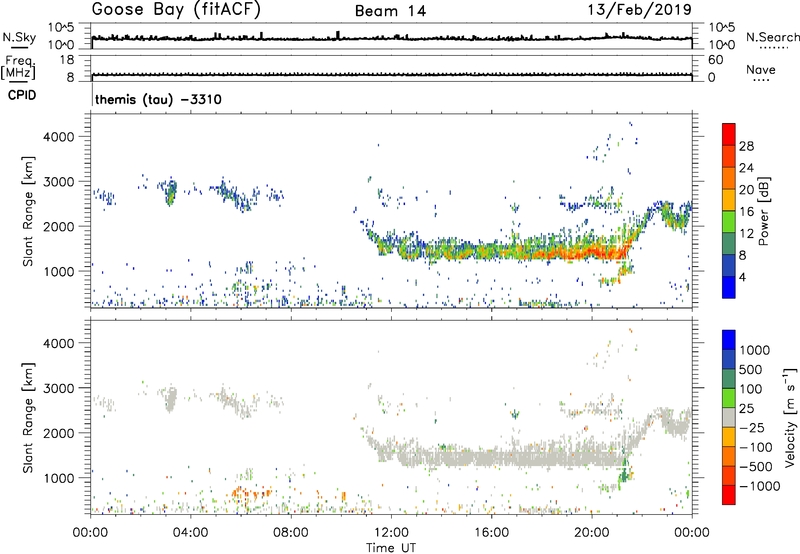
Task: Click the 'Goose Bay (fitACF)' title
Action: tap(176, 10)
